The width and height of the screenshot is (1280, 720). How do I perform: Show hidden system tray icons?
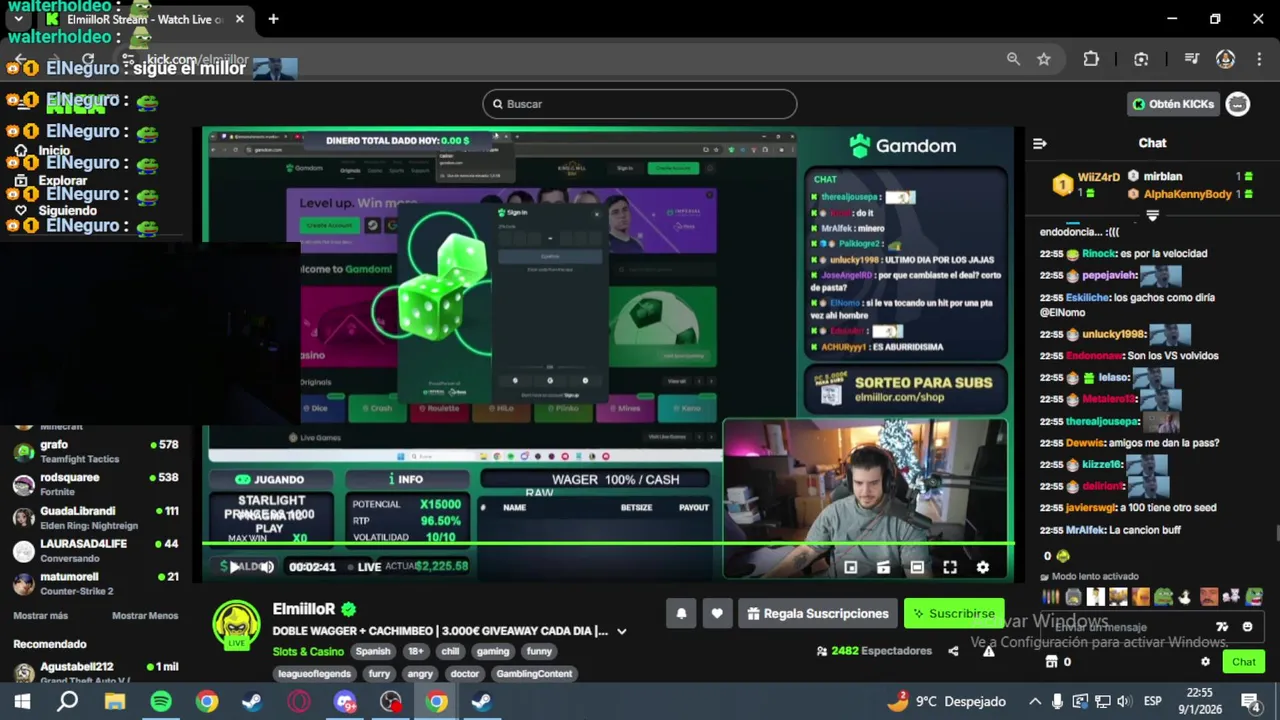(x=1035, y=702)
